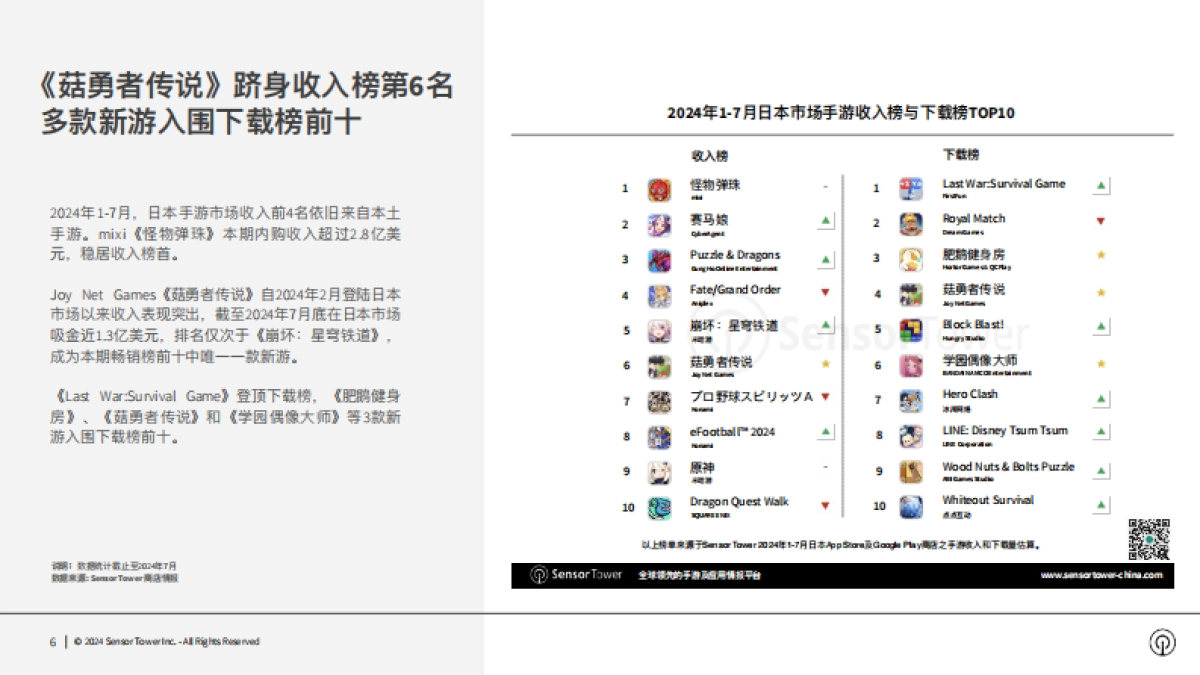
Task: Click the Whiteout Survival app icon
Action: click(x=910, y=506)
